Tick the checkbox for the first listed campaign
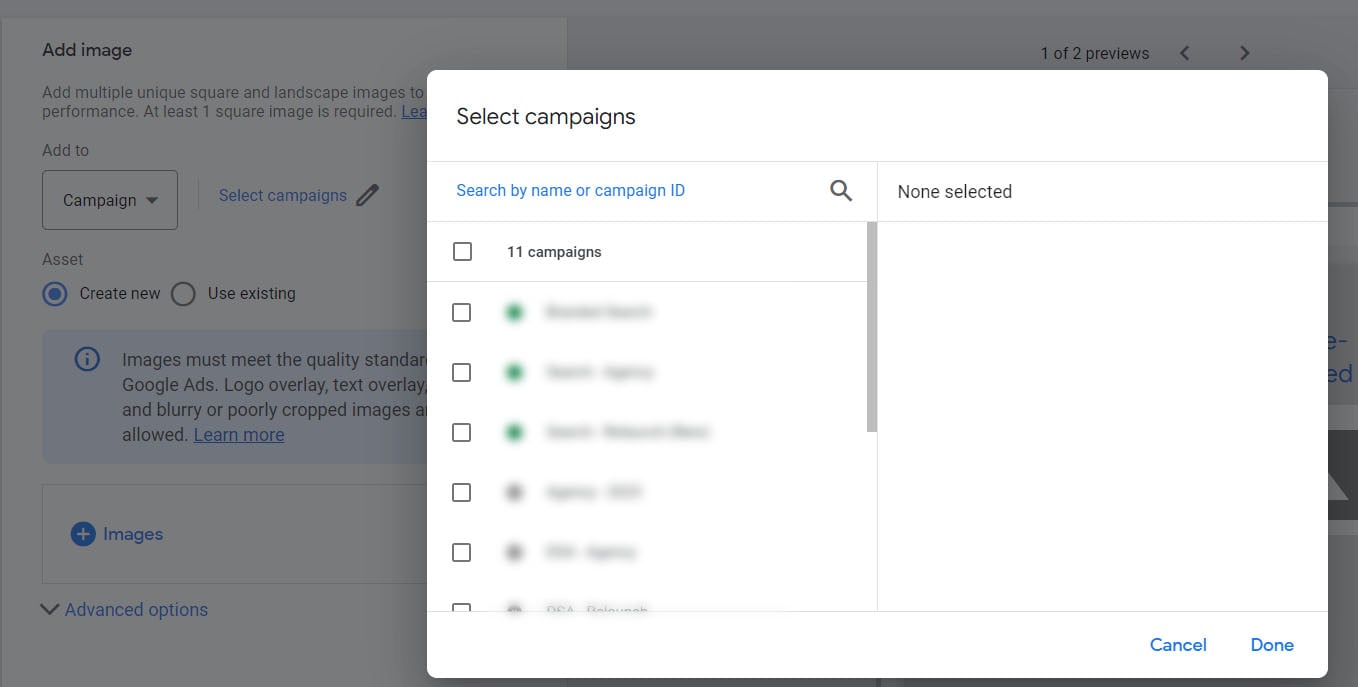 [x=462, y=313]
